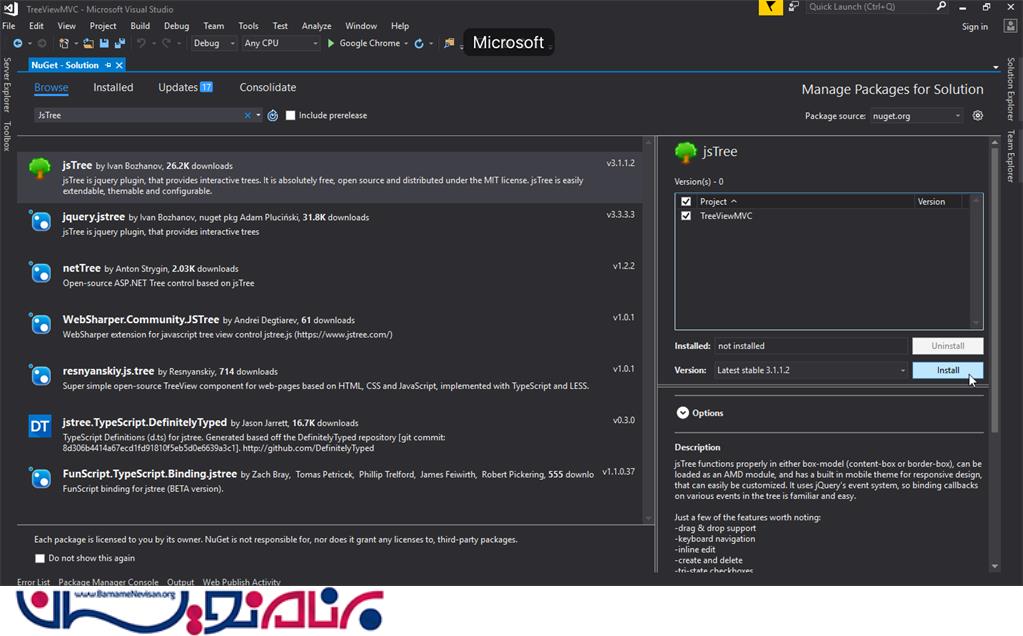Click the package list vertical scrollbar
The image size is (1023, 636).
pos(648,329)
